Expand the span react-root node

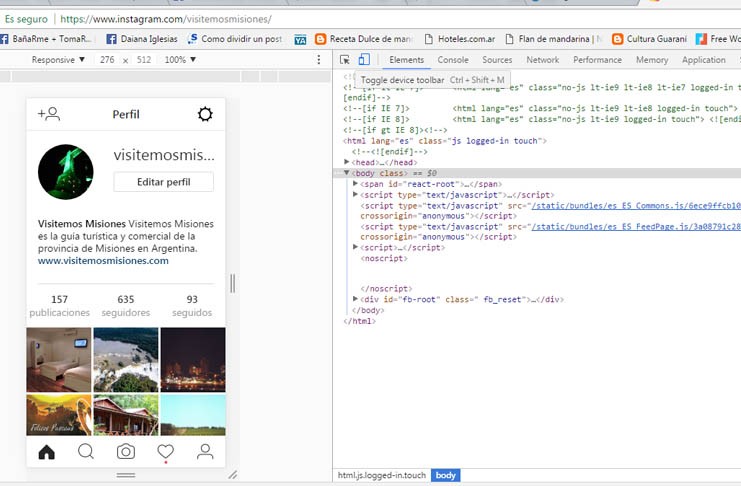tap(355, 184)
